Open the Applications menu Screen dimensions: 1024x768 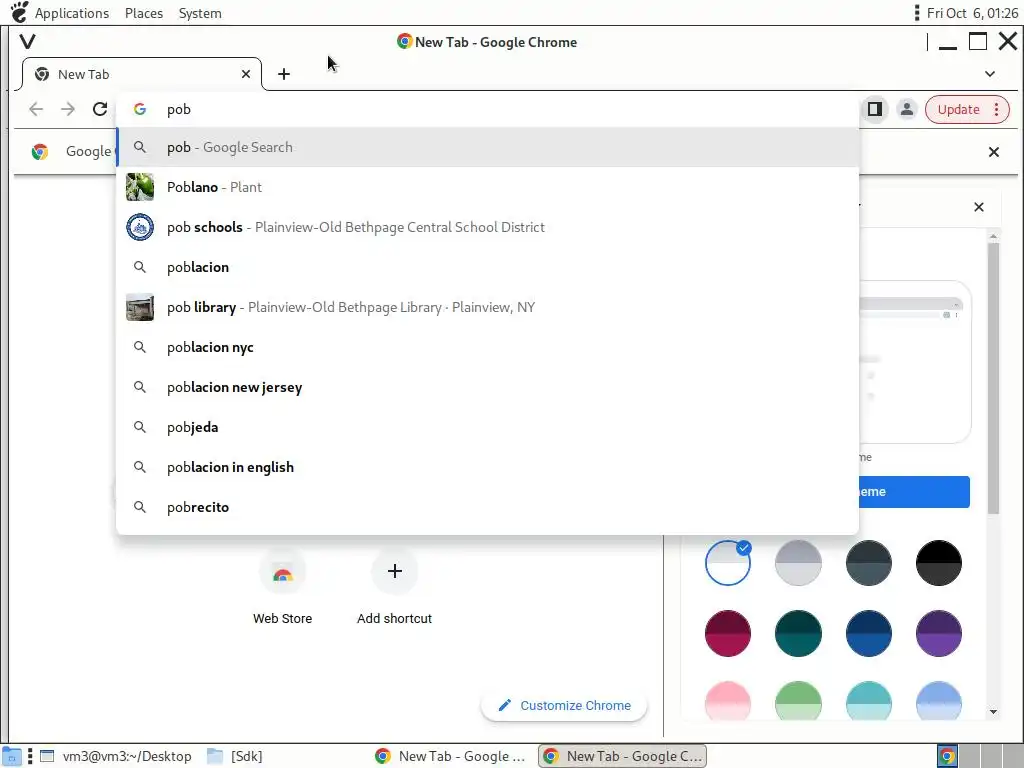(72, 13)
